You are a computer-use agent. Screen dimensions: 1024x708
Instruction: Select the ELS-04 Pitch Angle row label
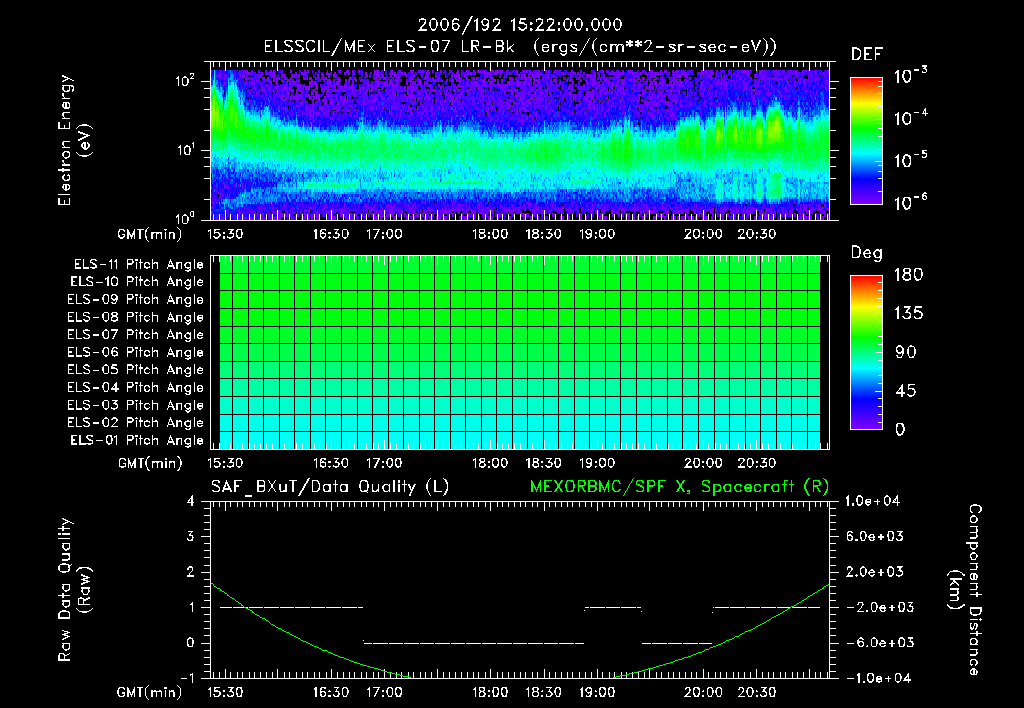click(x=136, y=387)
